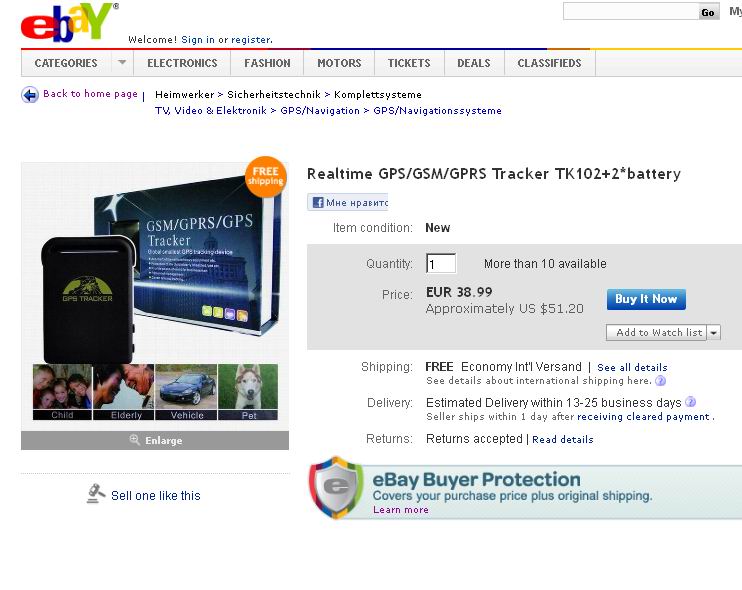Click the eBay Buyer Protection shield icon
Viewport: 742px width, 590px height.
coord(336,488)
